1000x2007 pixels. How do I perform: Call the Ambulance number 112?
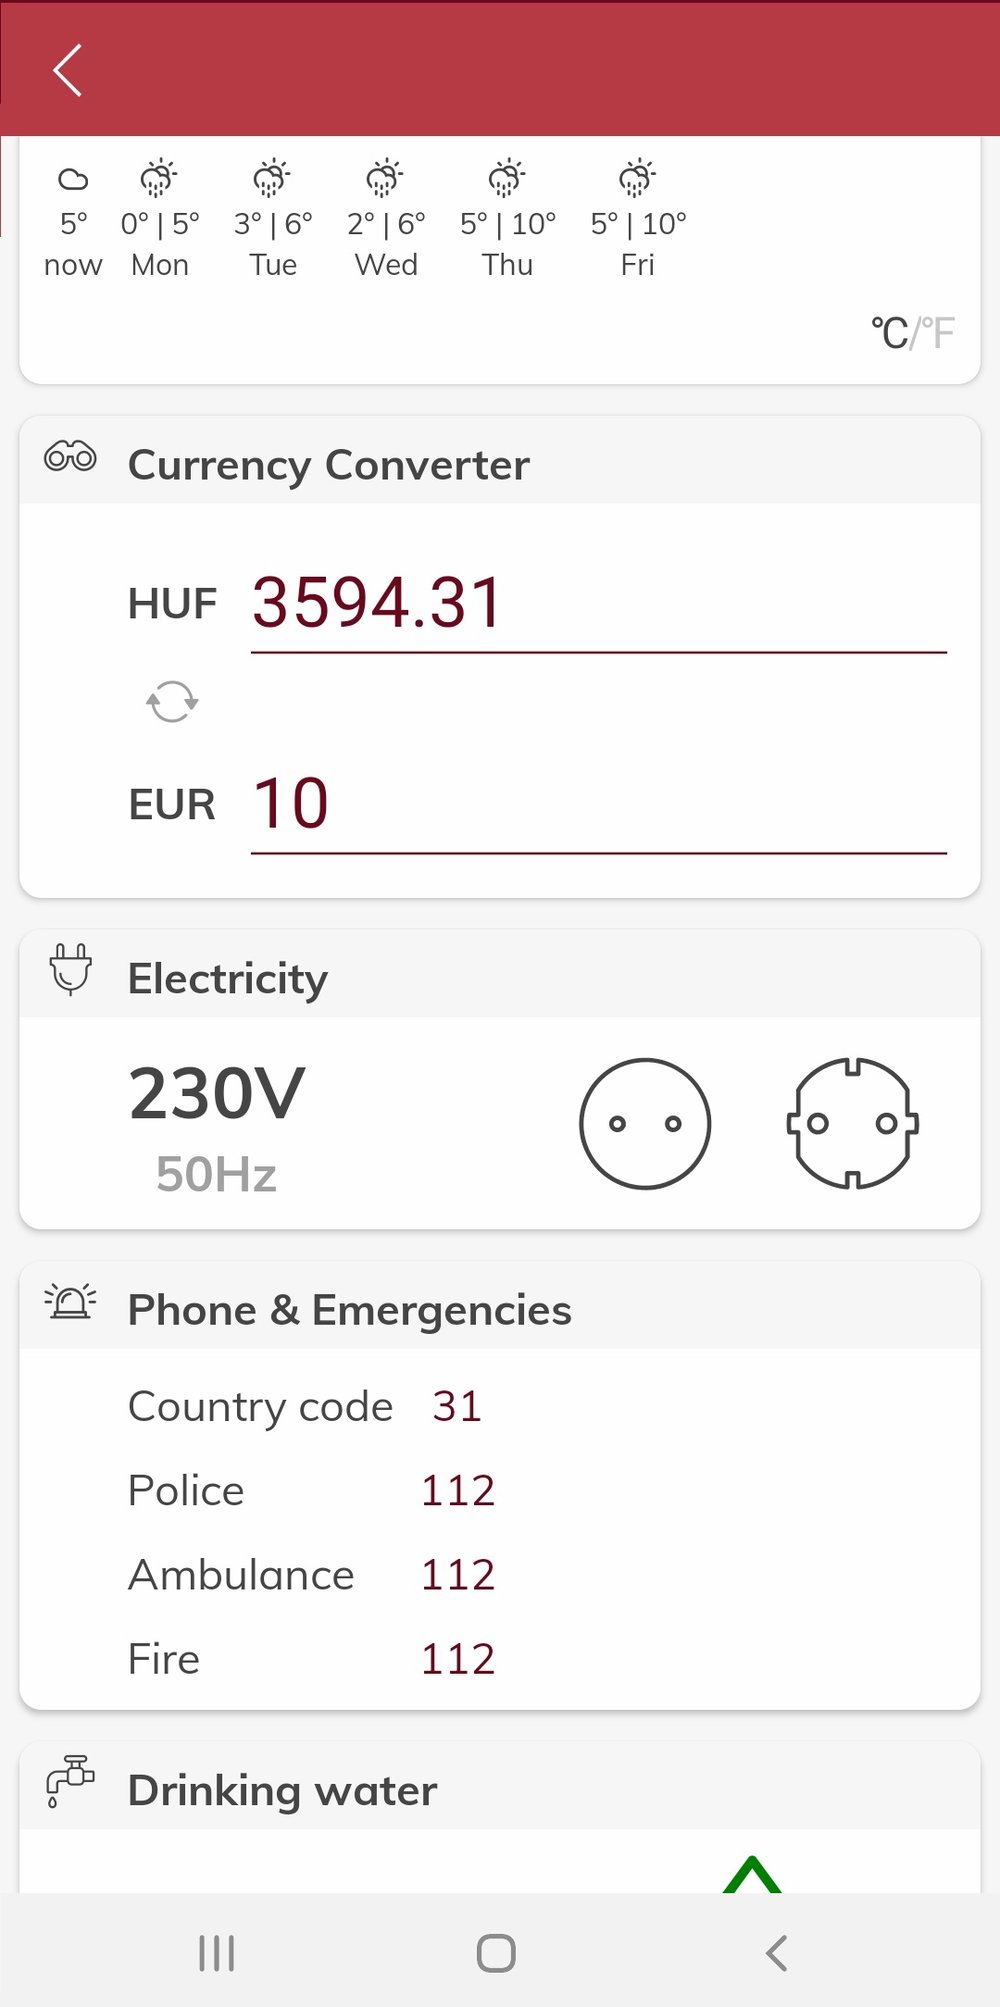click(x=457, y=1575)
